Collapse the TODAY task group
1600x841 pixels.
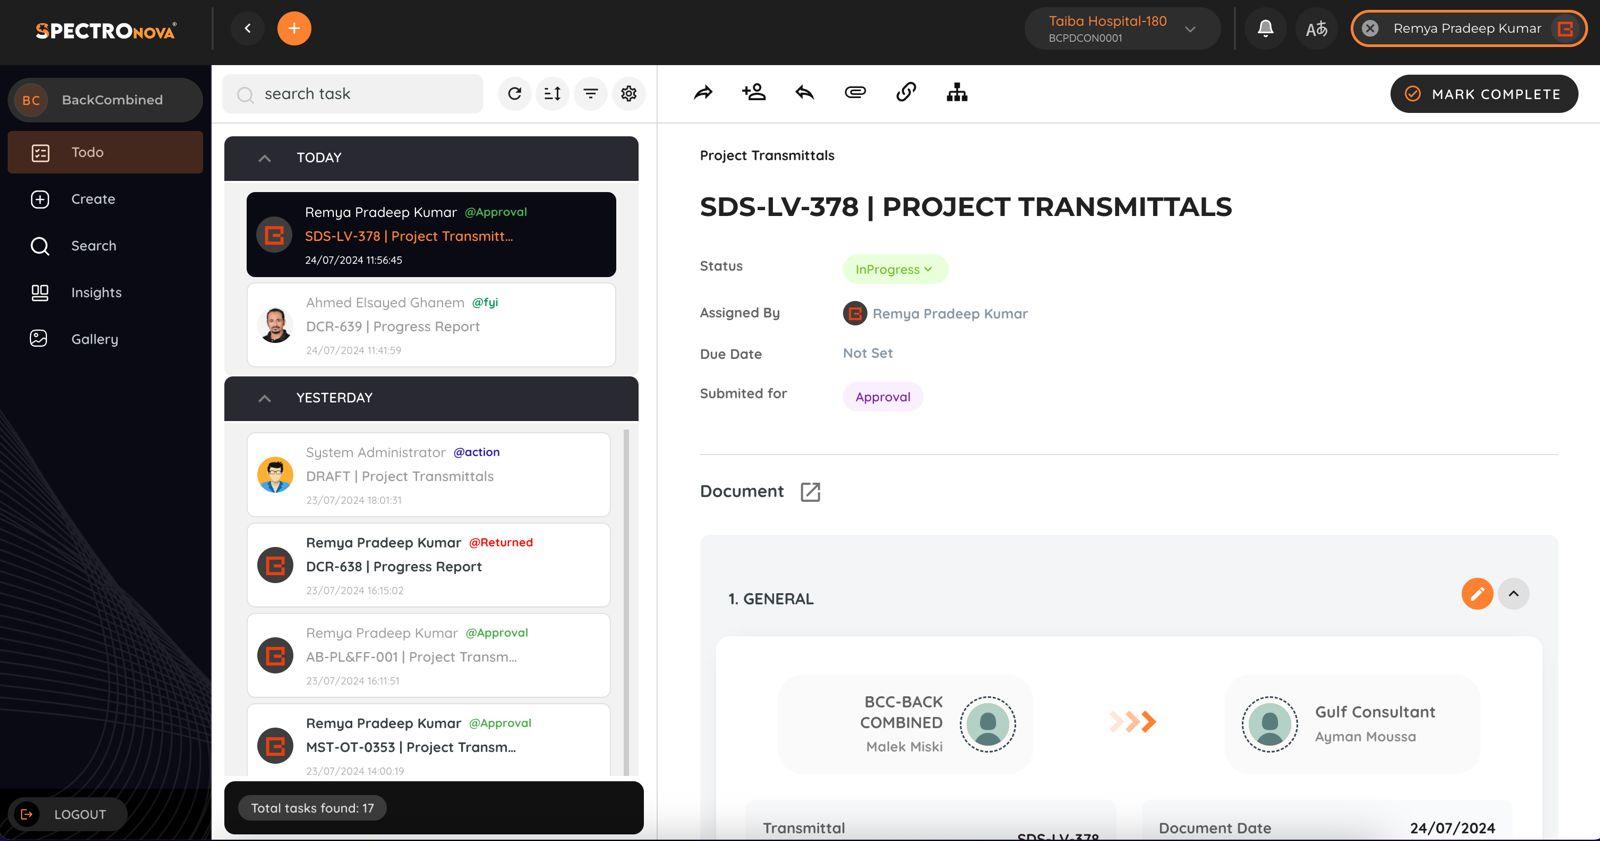tap(264, 158)
